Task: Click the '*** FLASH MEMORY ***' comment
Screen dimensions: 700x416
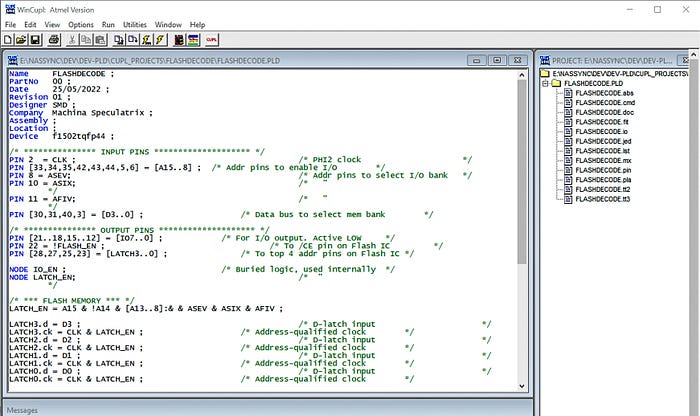Action: point(72,301)
